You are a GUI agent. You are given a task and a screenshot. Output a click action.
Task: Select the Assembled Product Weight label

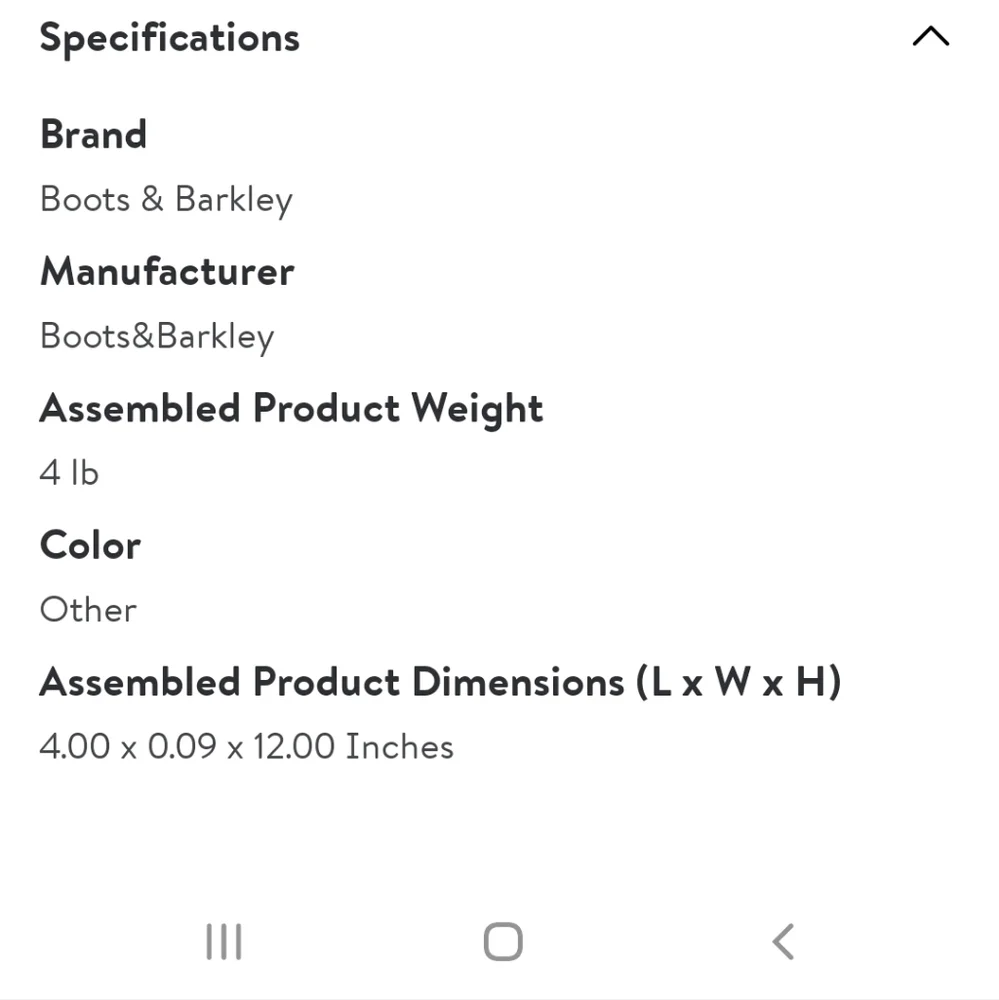(291, 408)
